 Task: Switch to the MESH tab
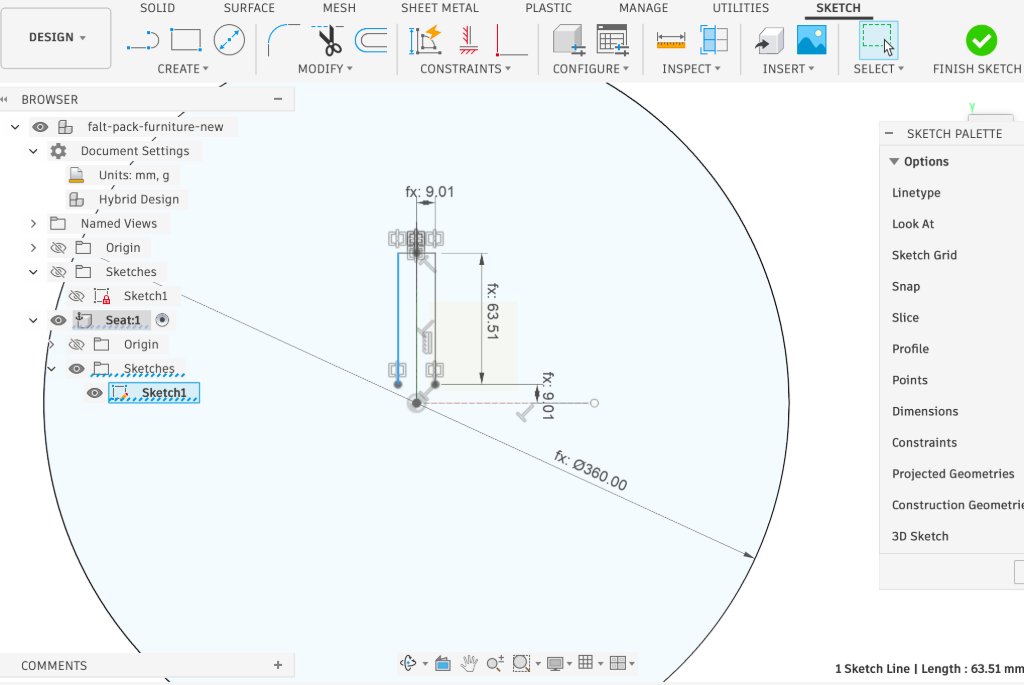click(x=339, y=8)
